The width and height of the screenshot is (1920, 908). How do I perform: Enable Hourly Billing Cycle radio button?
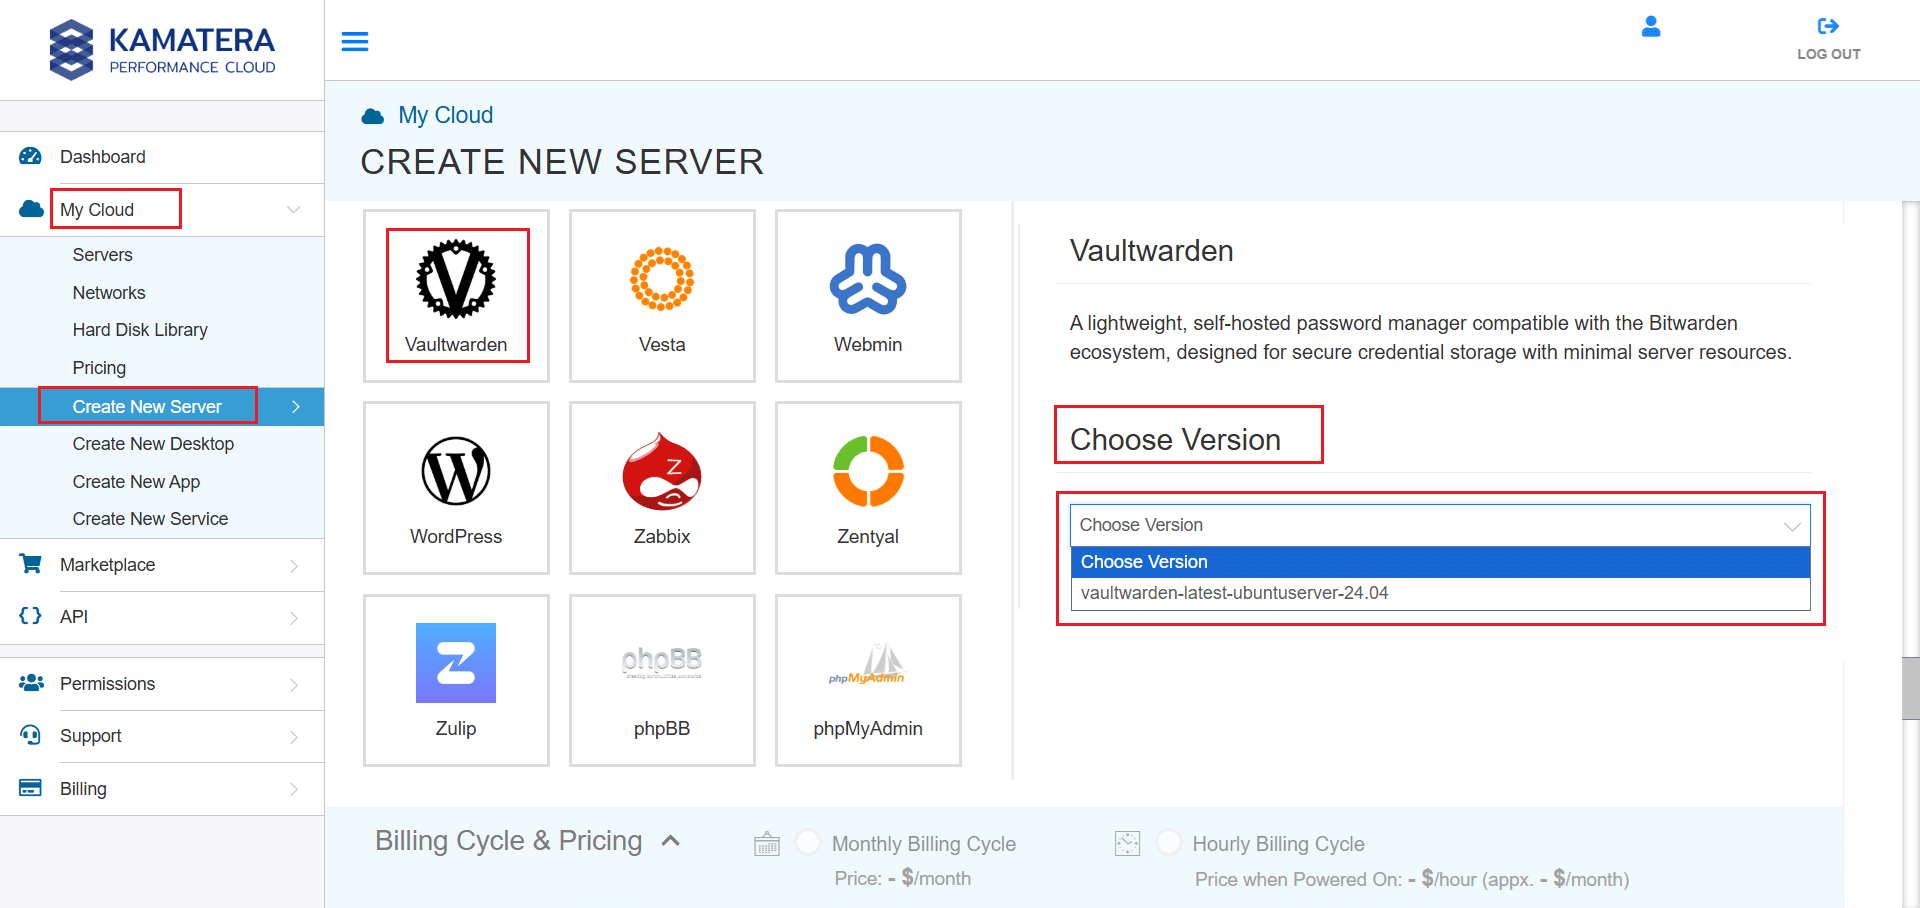pyautogui.click(x=1168, y=842)
